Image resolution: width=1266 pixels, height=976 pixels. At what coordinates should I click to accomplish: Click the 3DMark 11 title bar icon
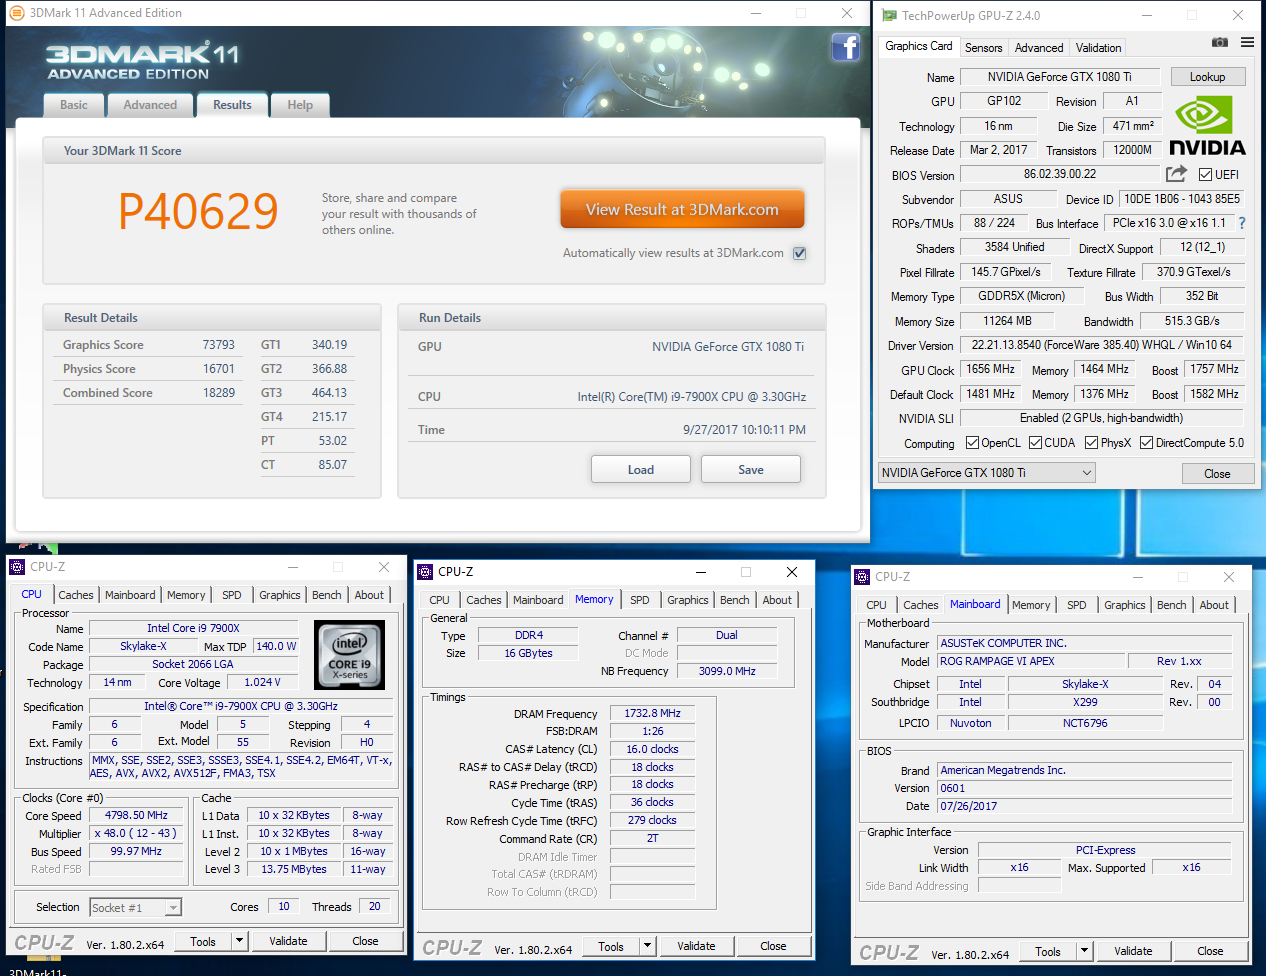click(x=16, y=13)
